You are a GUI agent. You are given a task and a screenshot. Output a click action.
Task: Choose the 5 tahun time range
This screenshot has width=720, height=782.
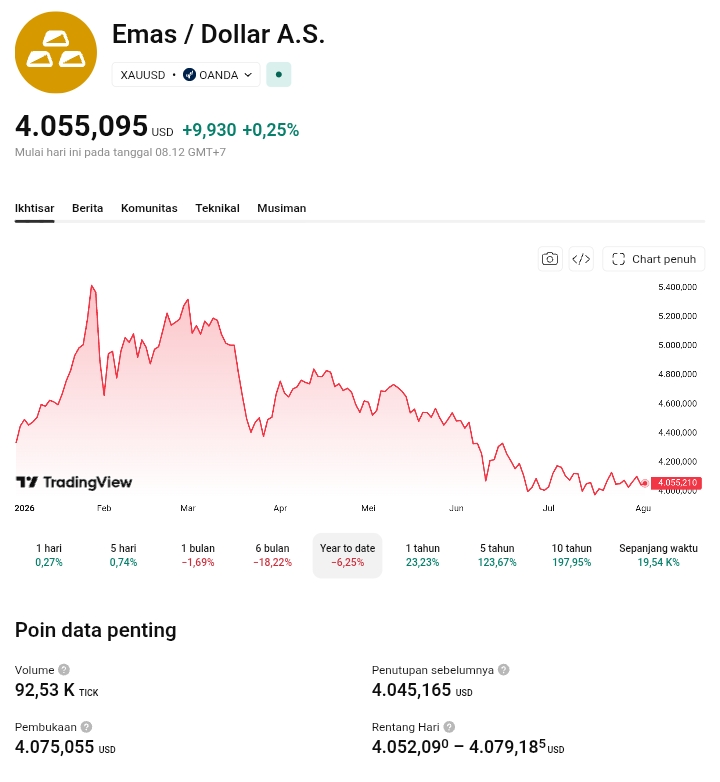pos(497,555)
